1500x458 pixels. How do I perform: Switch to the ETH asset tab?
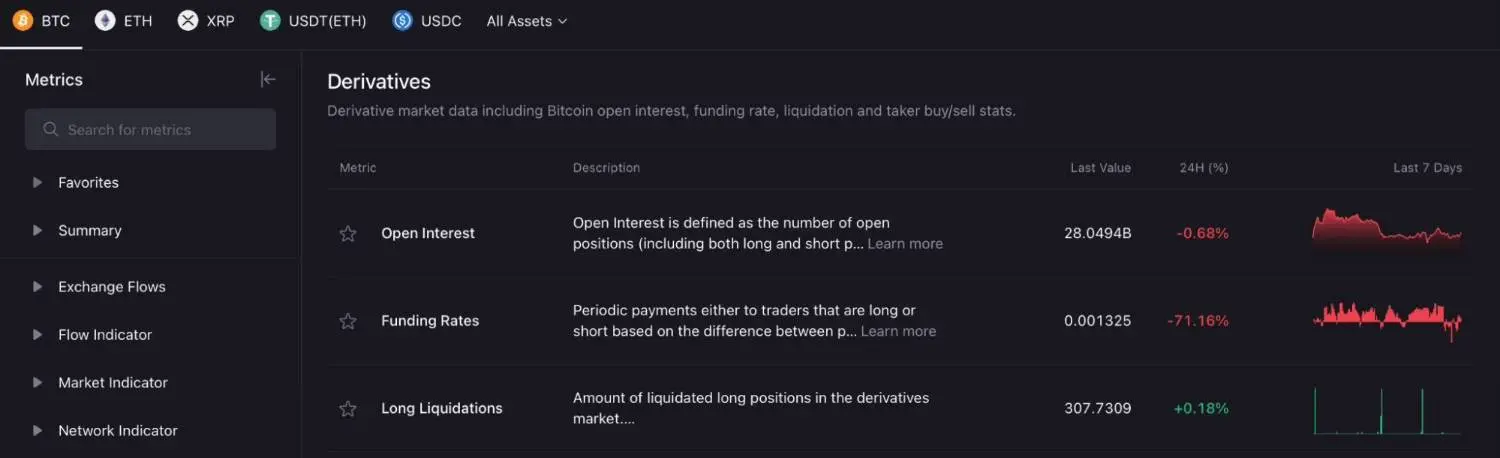(137, 21)
